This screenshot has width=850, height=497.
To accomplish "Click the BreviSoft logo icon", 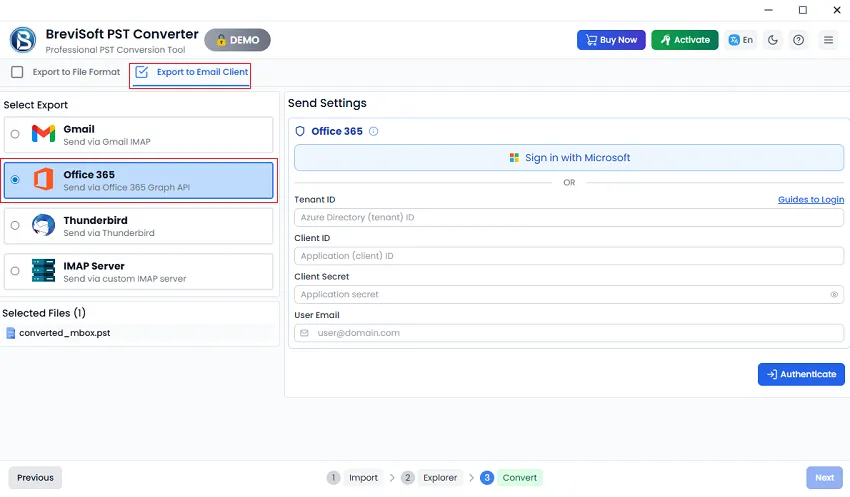I will (23, 40).
